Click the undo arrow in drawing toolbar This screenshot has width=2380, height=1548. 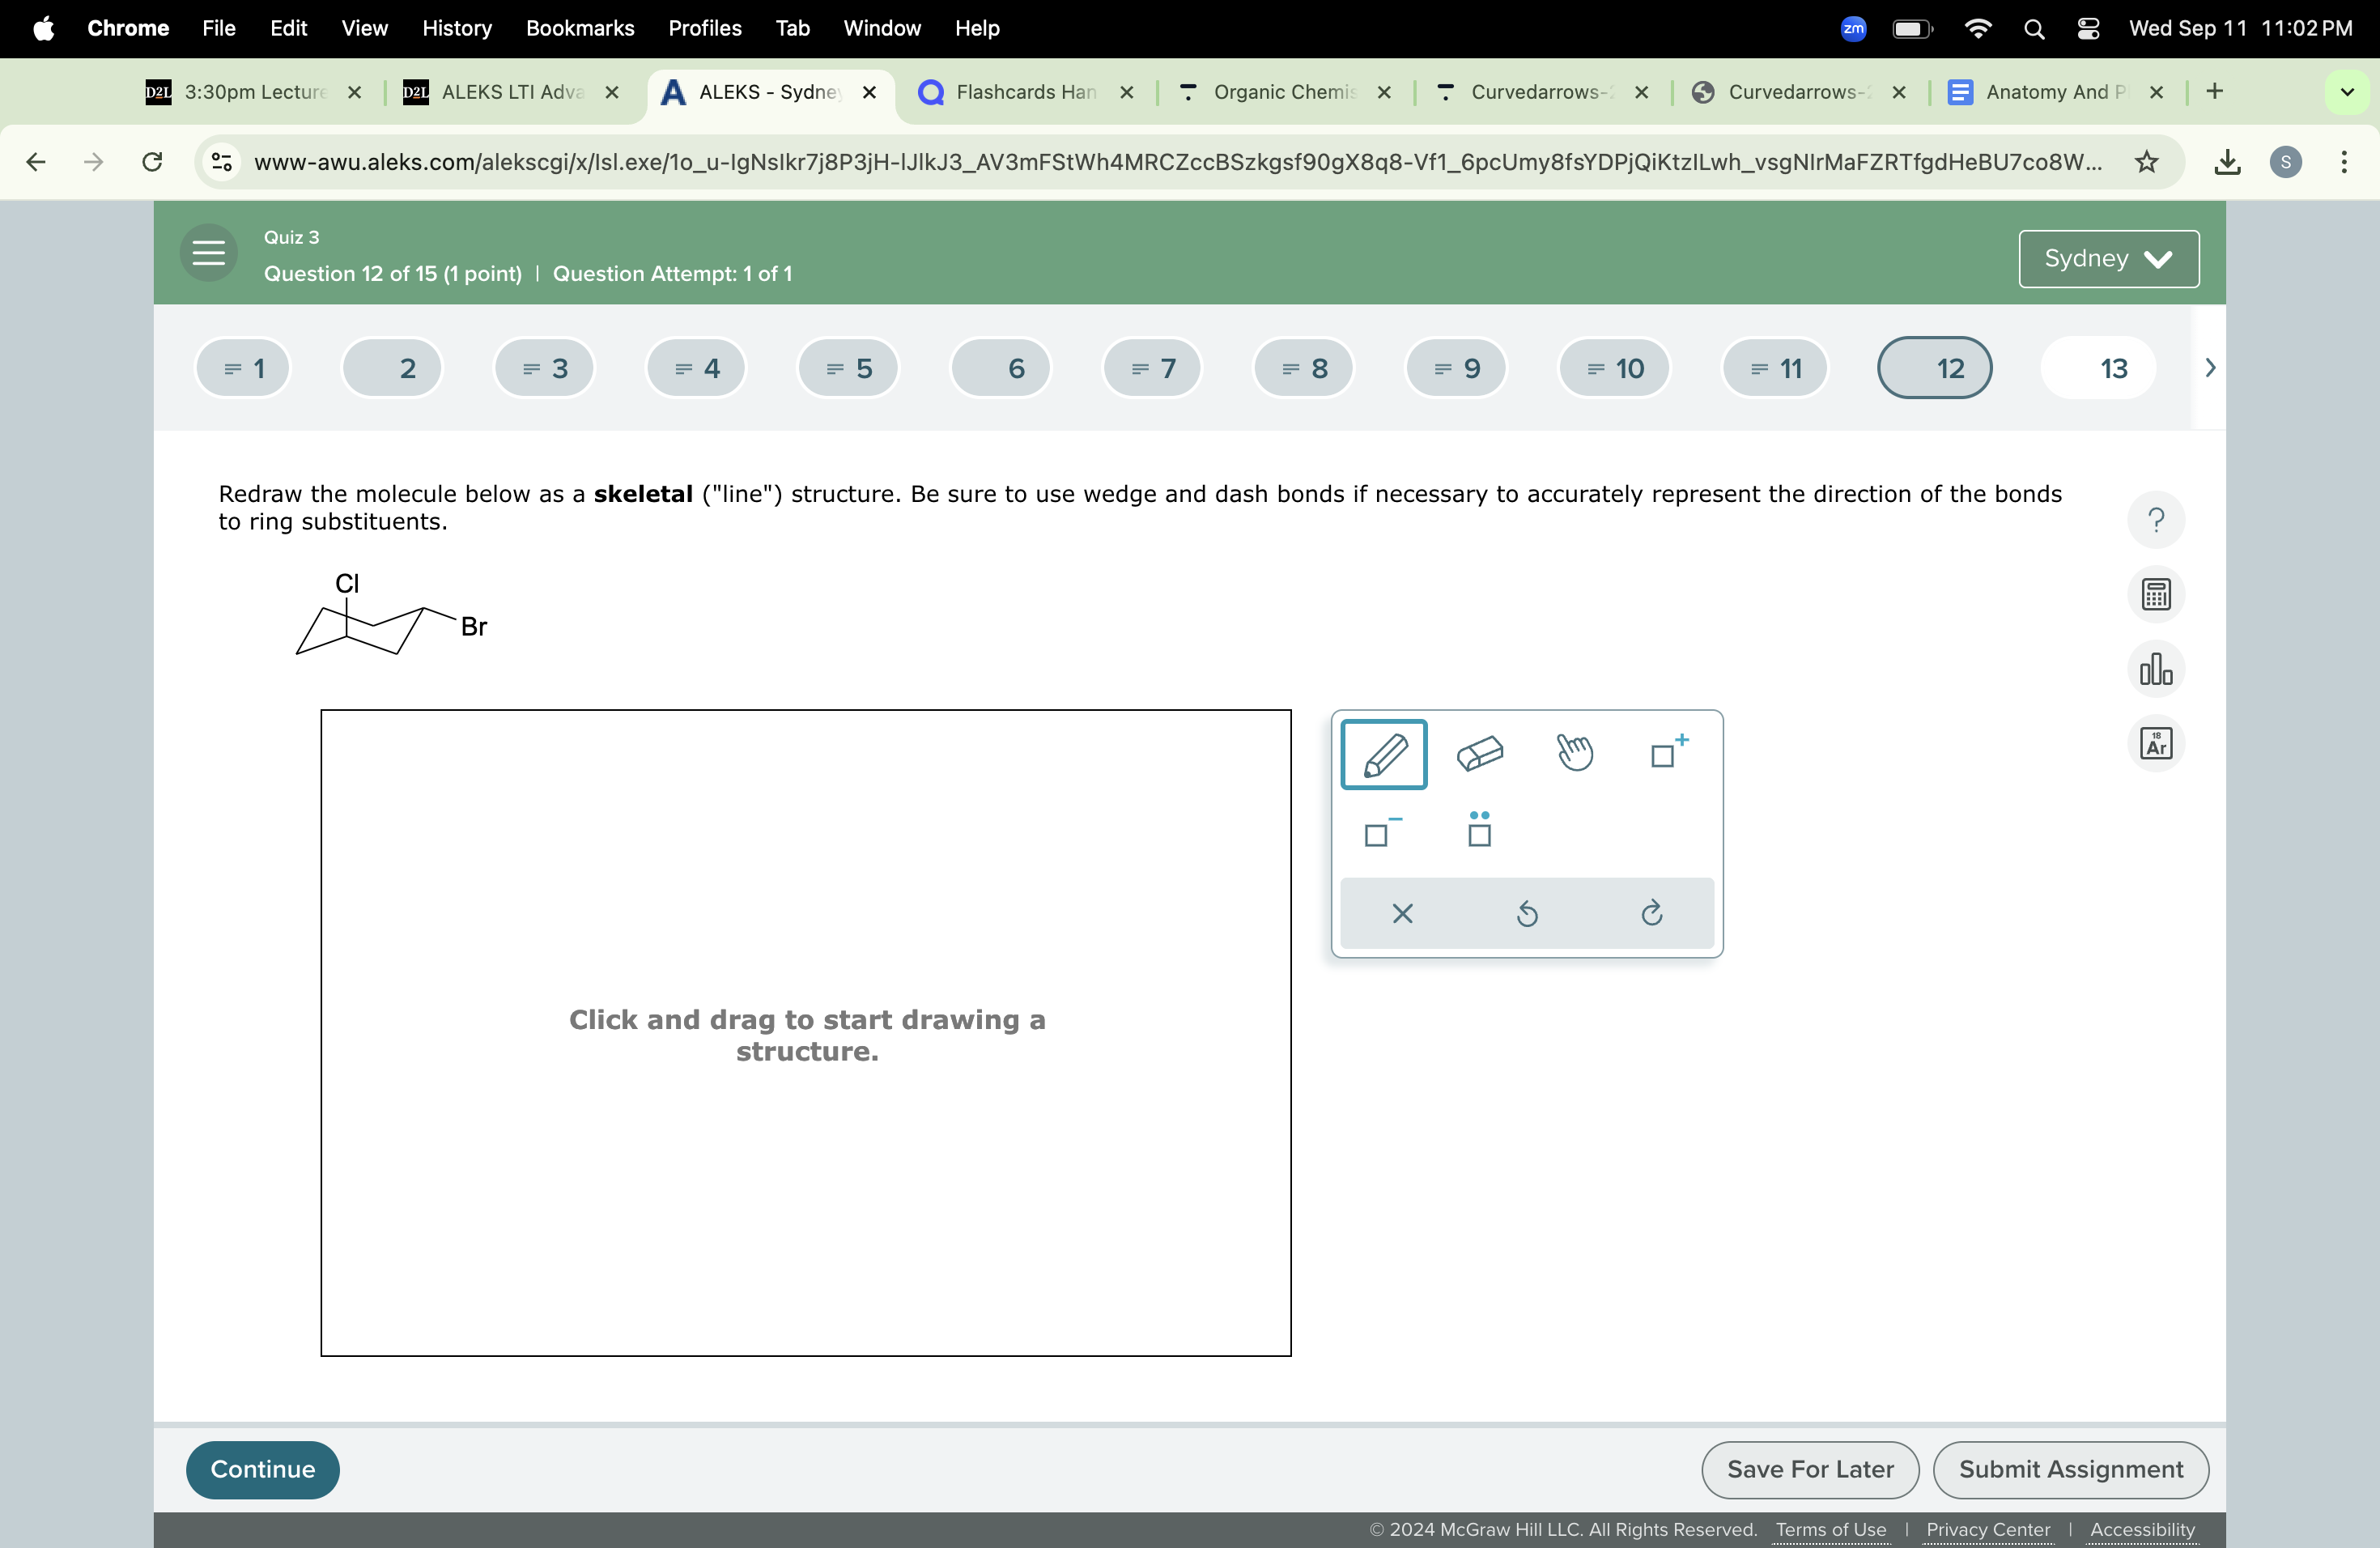(x=1526, y=913)
